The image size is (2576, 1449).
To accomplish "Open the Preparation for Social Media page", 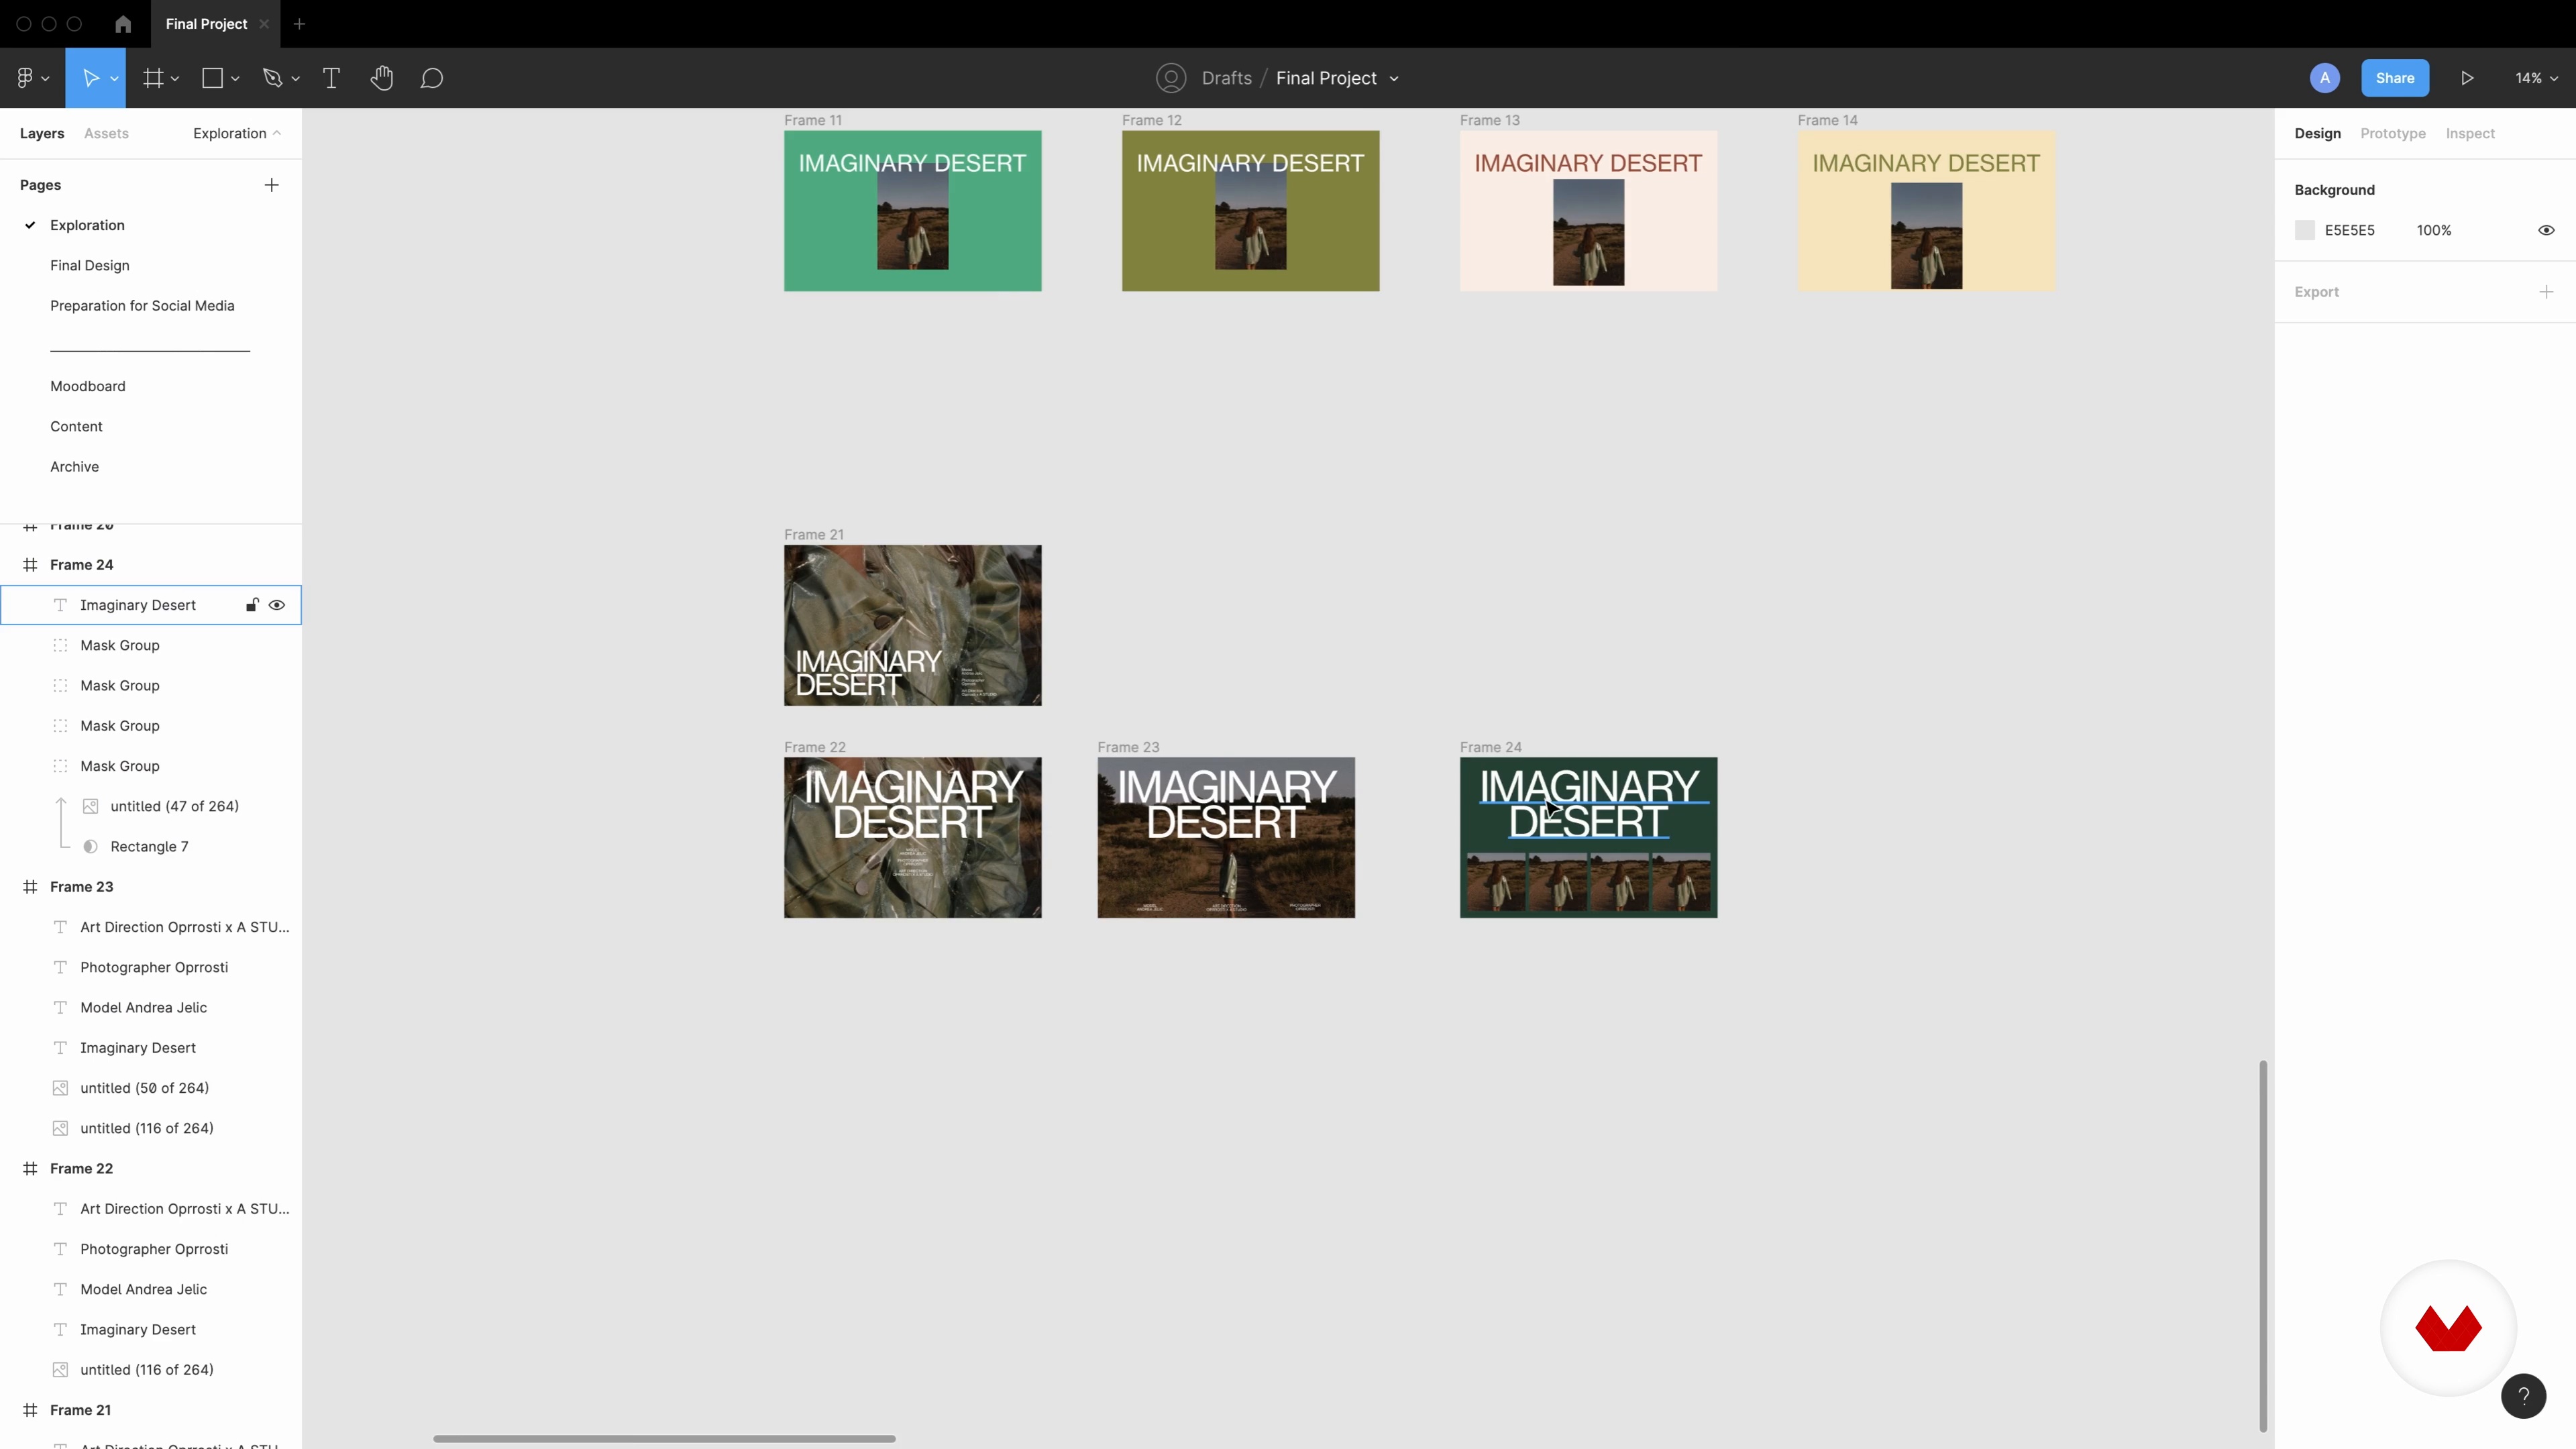I will coord(142,306).
